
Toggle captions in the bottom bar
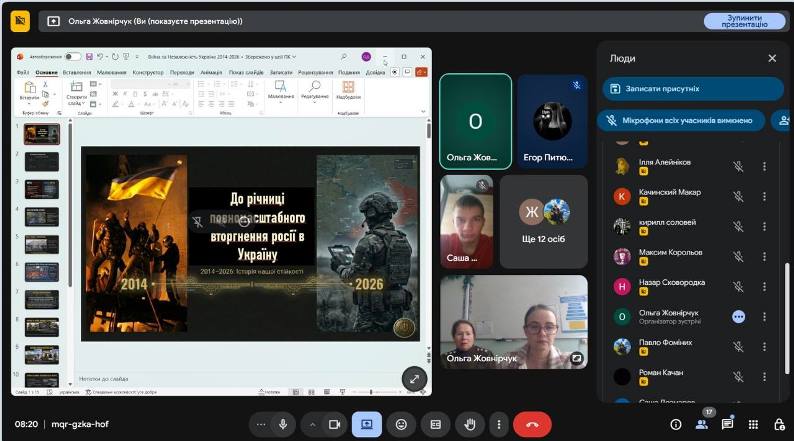(435, 424)
